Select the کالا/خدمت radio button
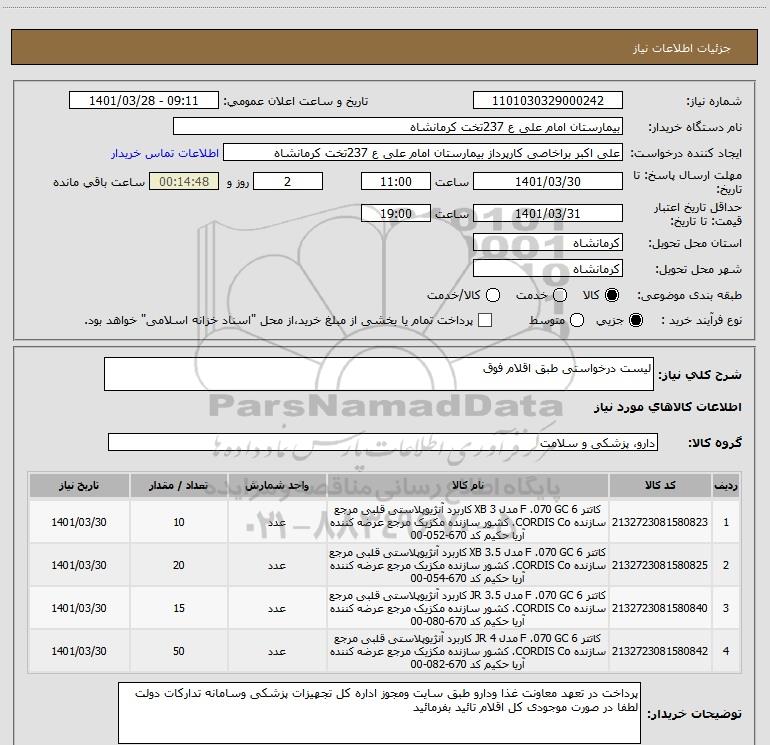 point(493,295)
